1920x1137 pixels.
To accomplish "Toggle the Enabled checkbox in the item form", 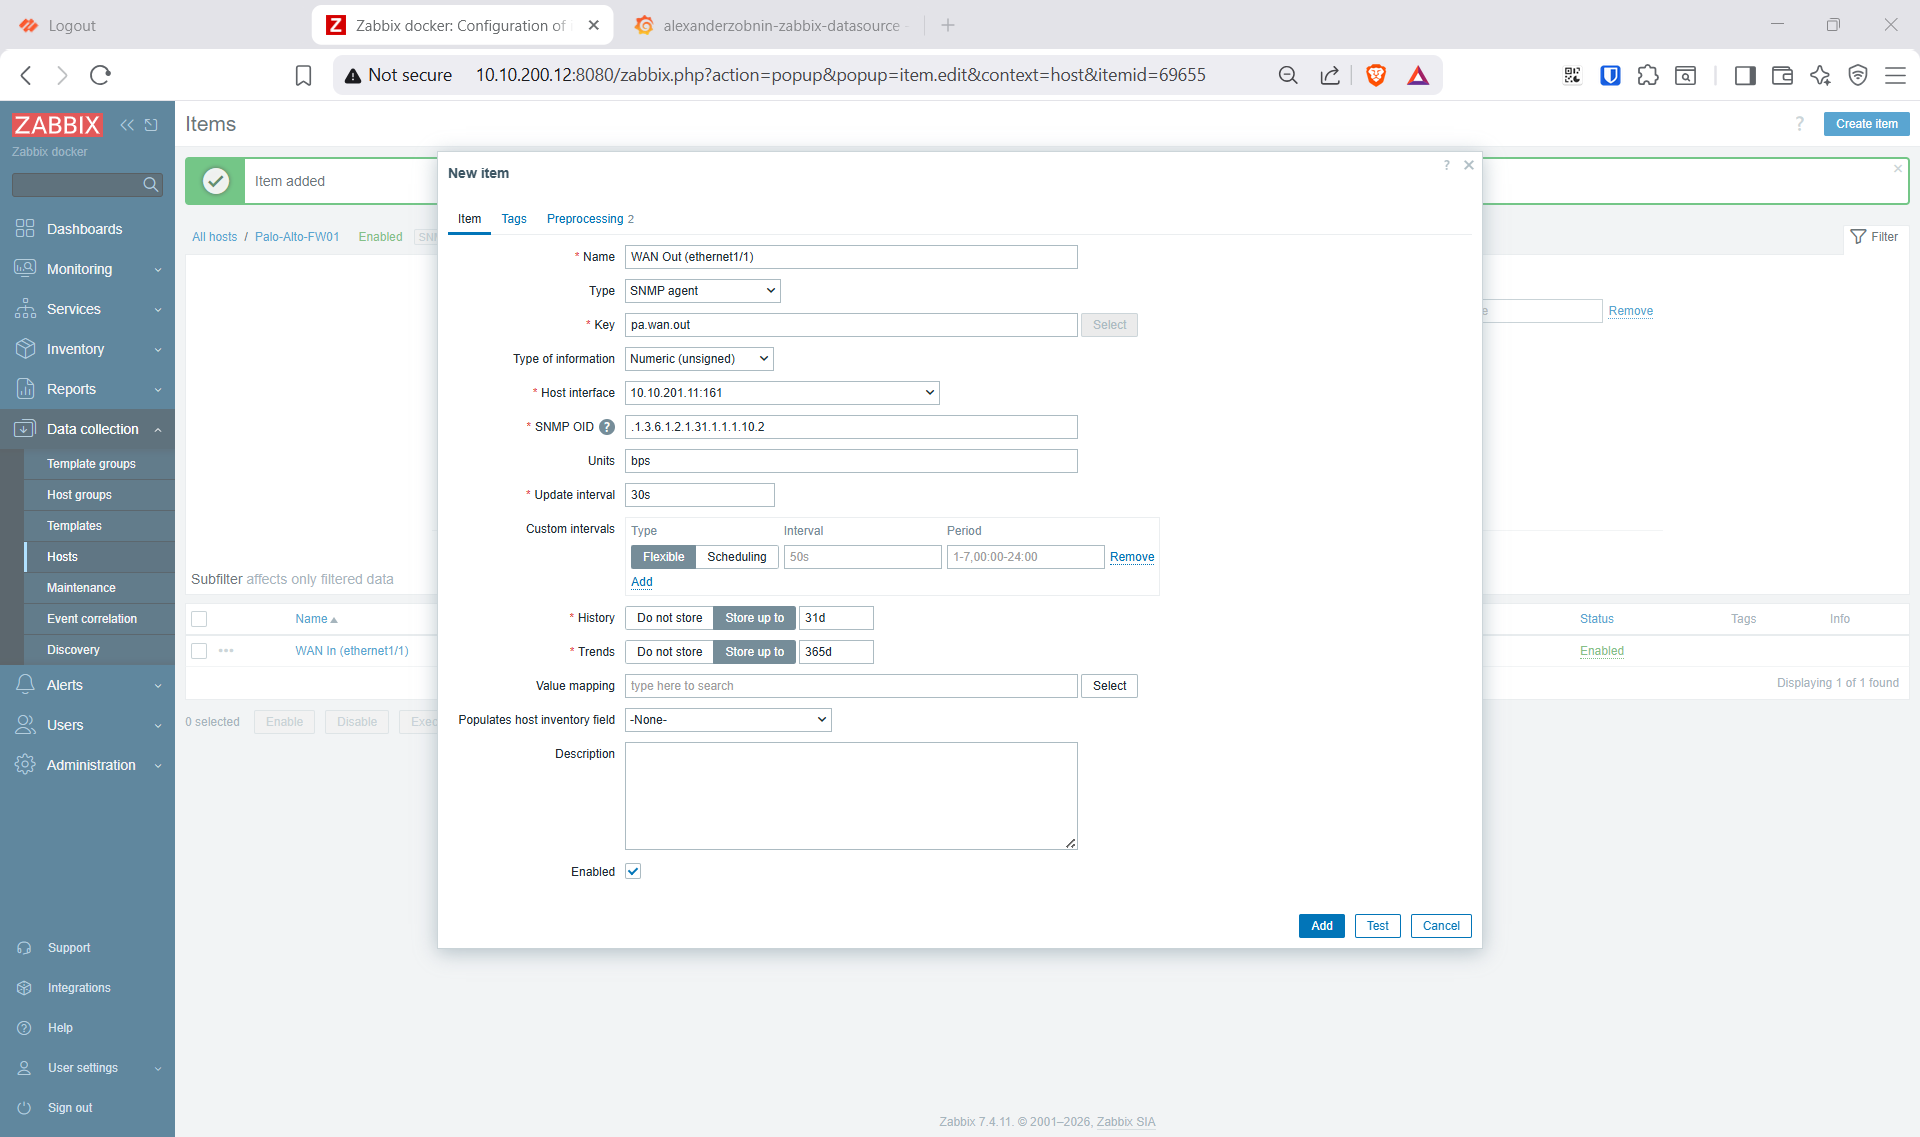I will click(633, 872).
